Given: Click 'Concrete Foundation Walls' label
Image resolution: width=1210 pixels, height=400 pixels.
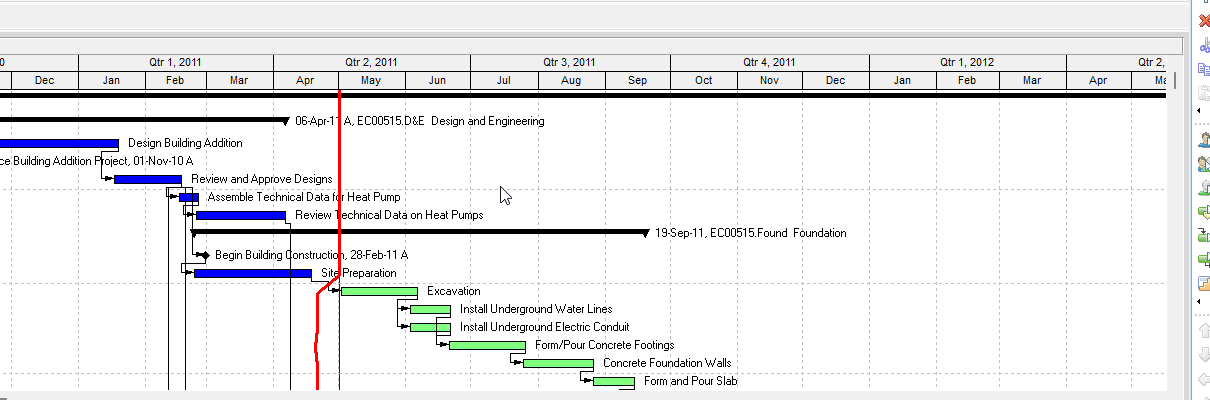Looking at the screenshot, I should [667, 363].
